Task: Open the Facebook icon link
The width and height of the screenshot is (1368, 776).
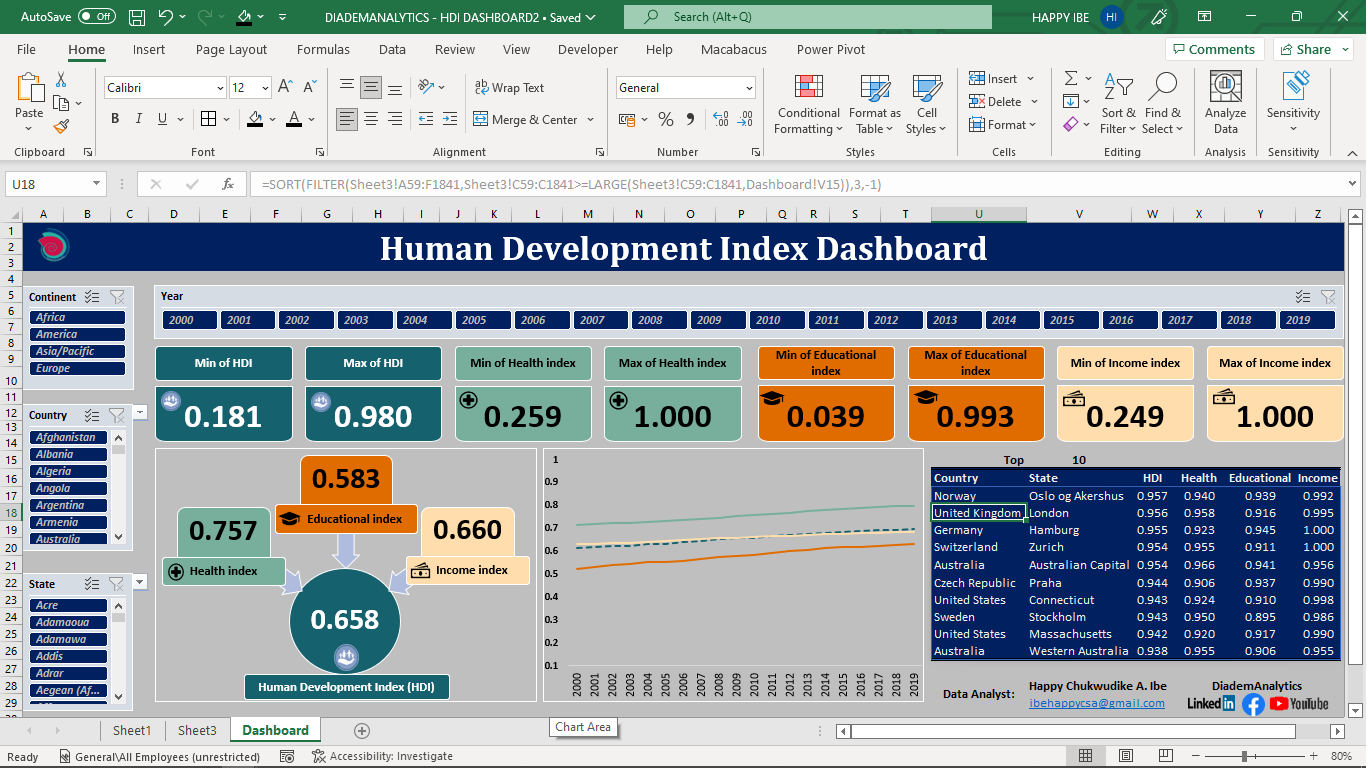Action: 1253,704
